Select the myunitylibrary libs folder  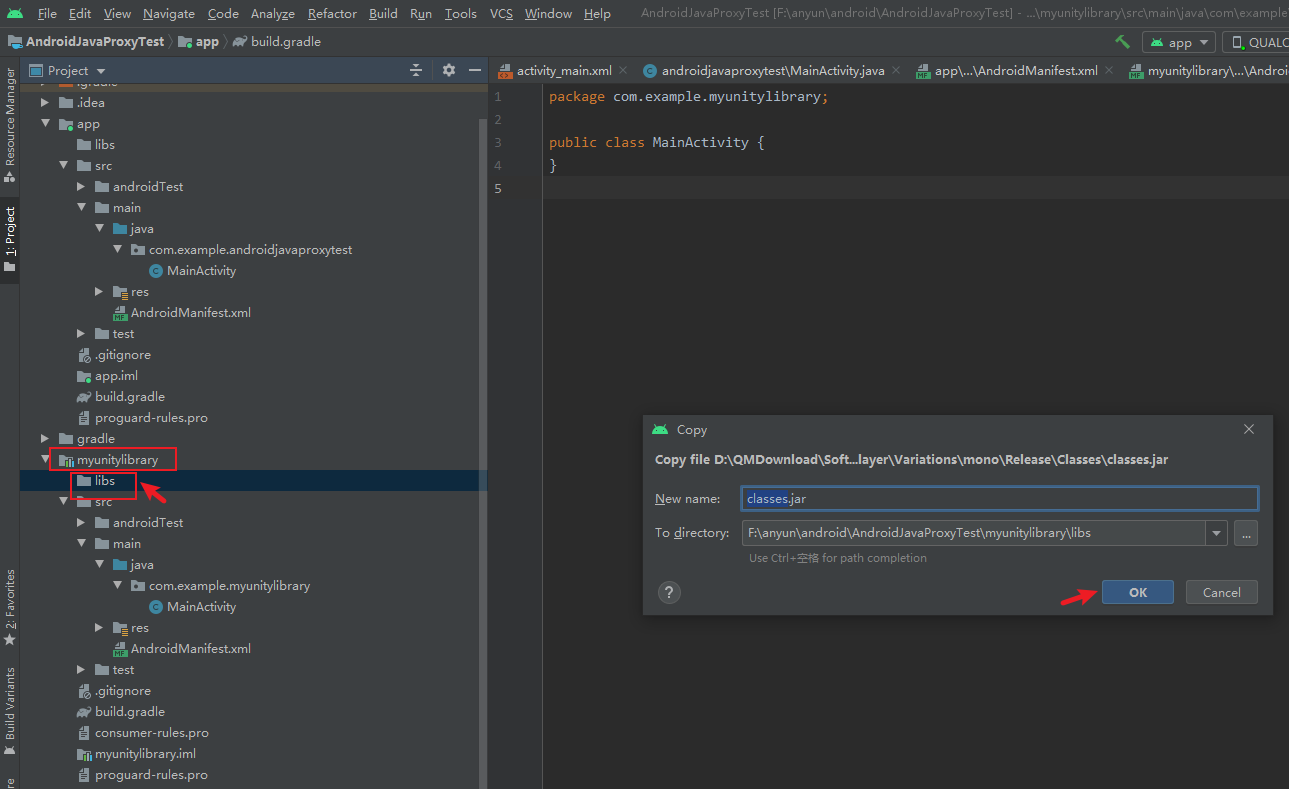pos(96,480)
